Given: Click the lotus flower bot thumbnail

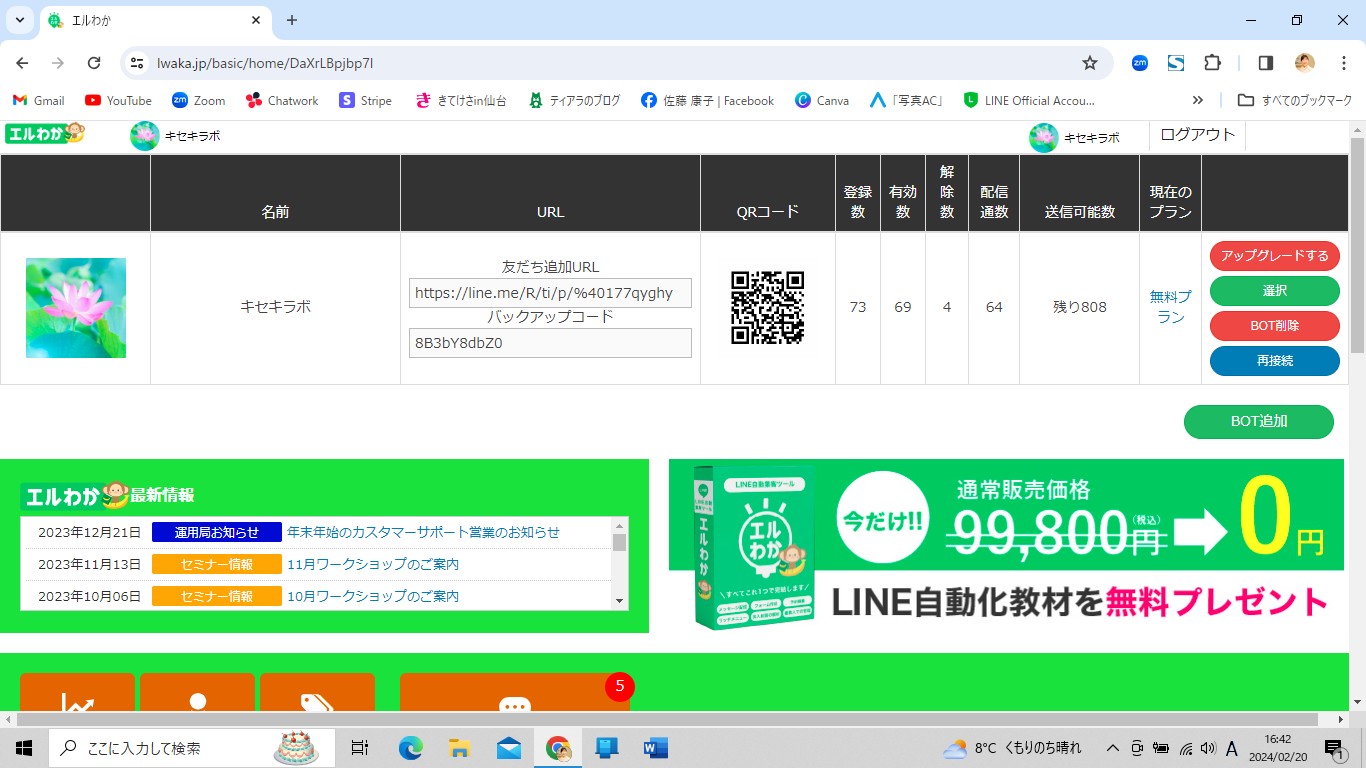Looking at the screenshot, I should click(x=76, y=308).
